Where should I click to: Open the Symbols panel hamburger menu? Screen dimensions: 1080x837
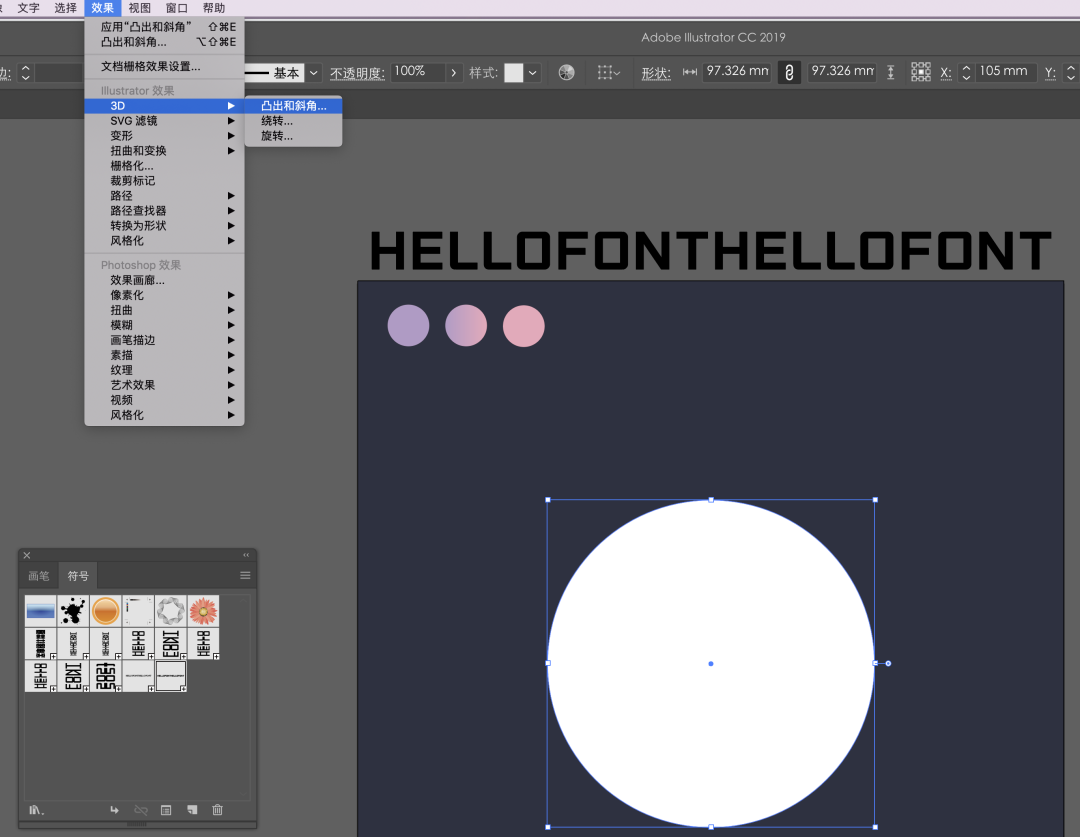(x=245, y=575)
